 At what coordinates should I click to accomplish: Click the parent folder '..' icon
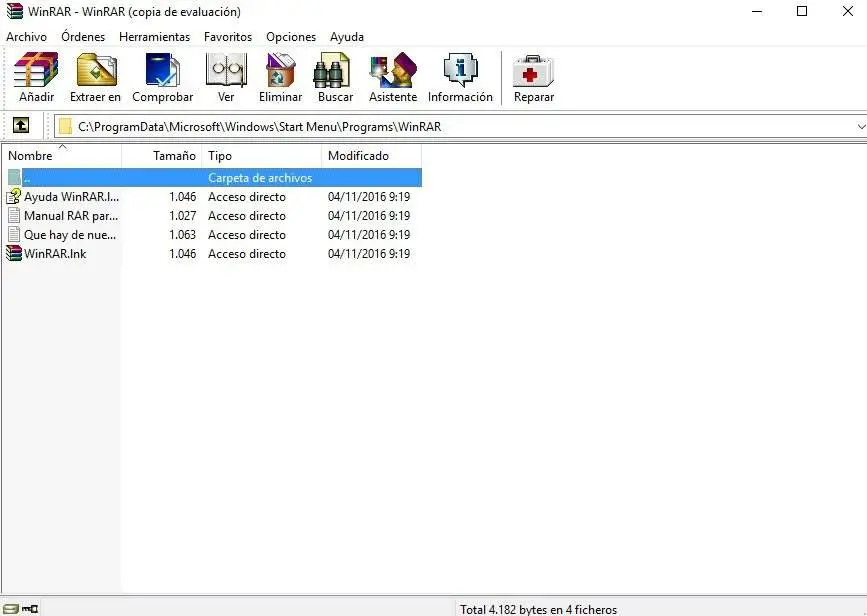(x=14, y=178)
